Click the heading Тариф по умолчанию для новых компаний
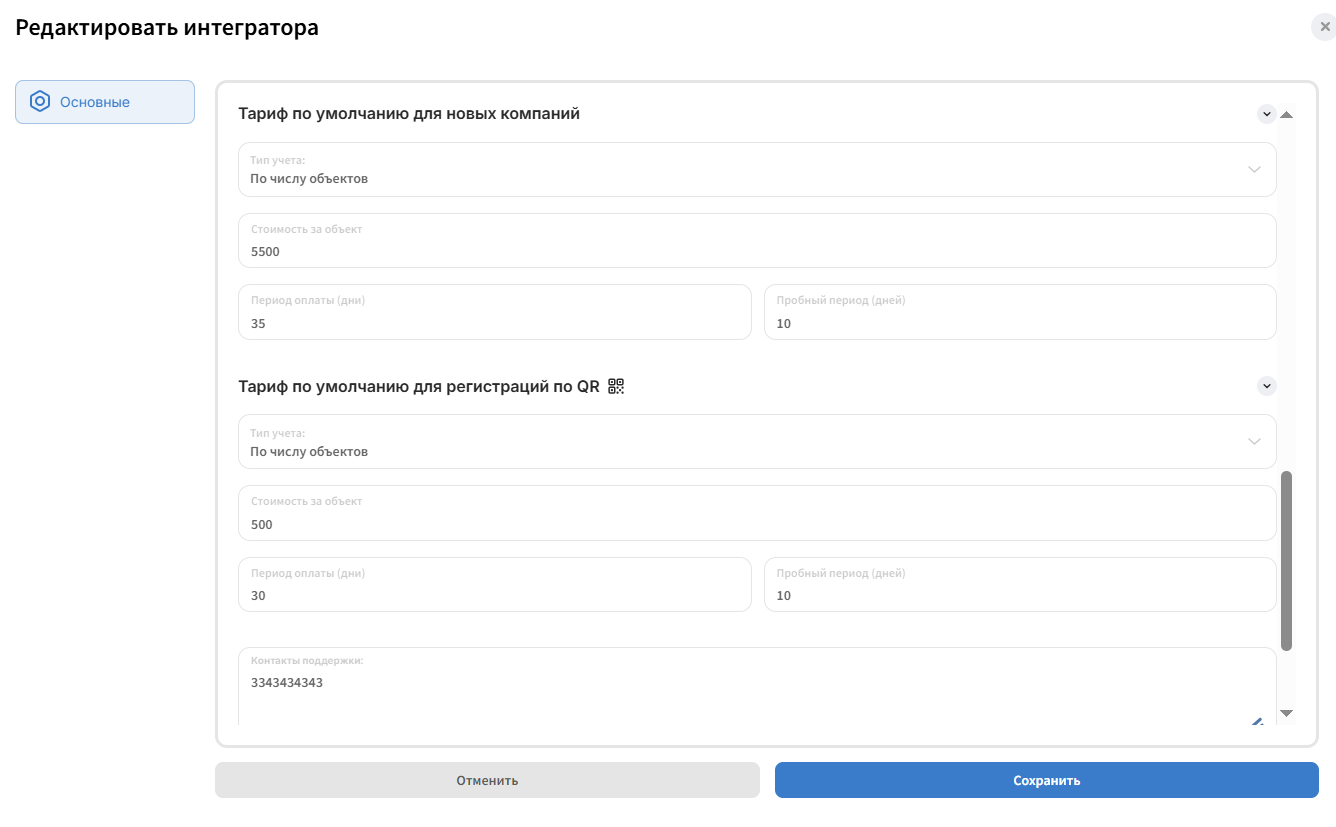Screen dimensions: 1336x827 409,114
